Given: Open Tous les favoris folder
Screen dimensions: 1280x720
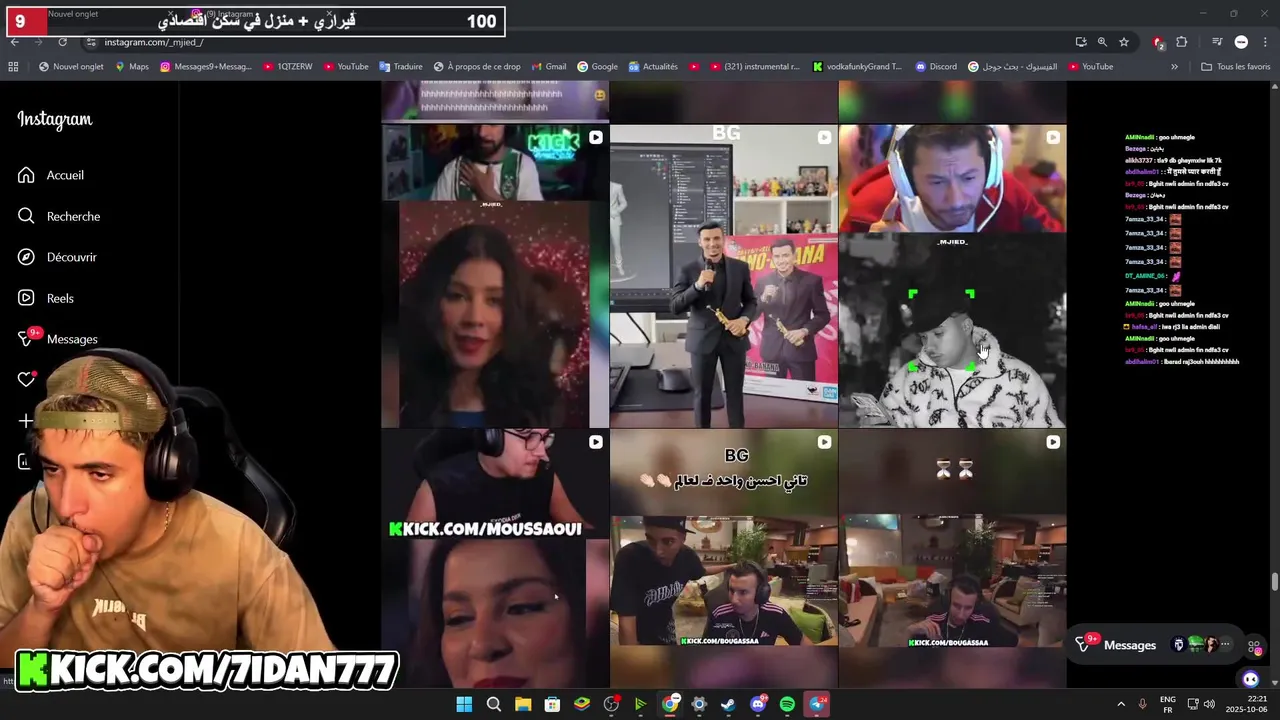Looking at the screenshot, I should 1235,67.
